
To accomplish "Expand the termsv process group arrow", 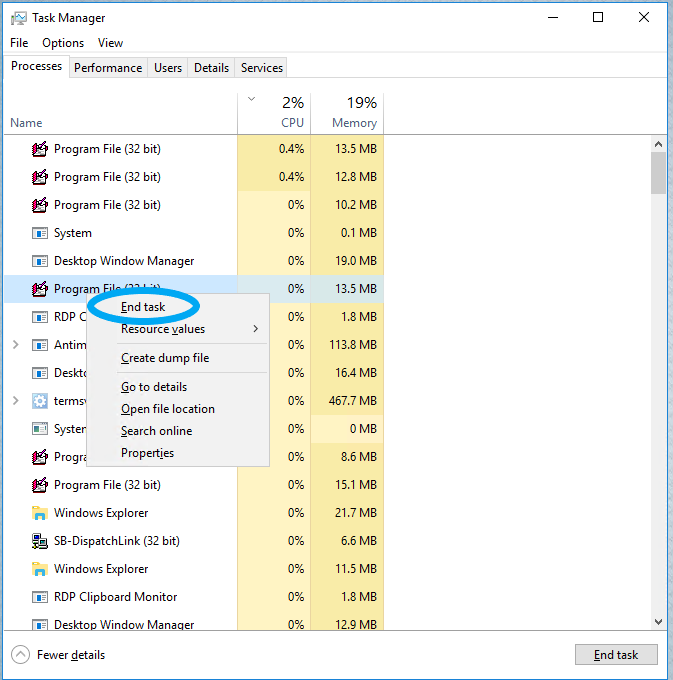I will (x=15, y=401).
